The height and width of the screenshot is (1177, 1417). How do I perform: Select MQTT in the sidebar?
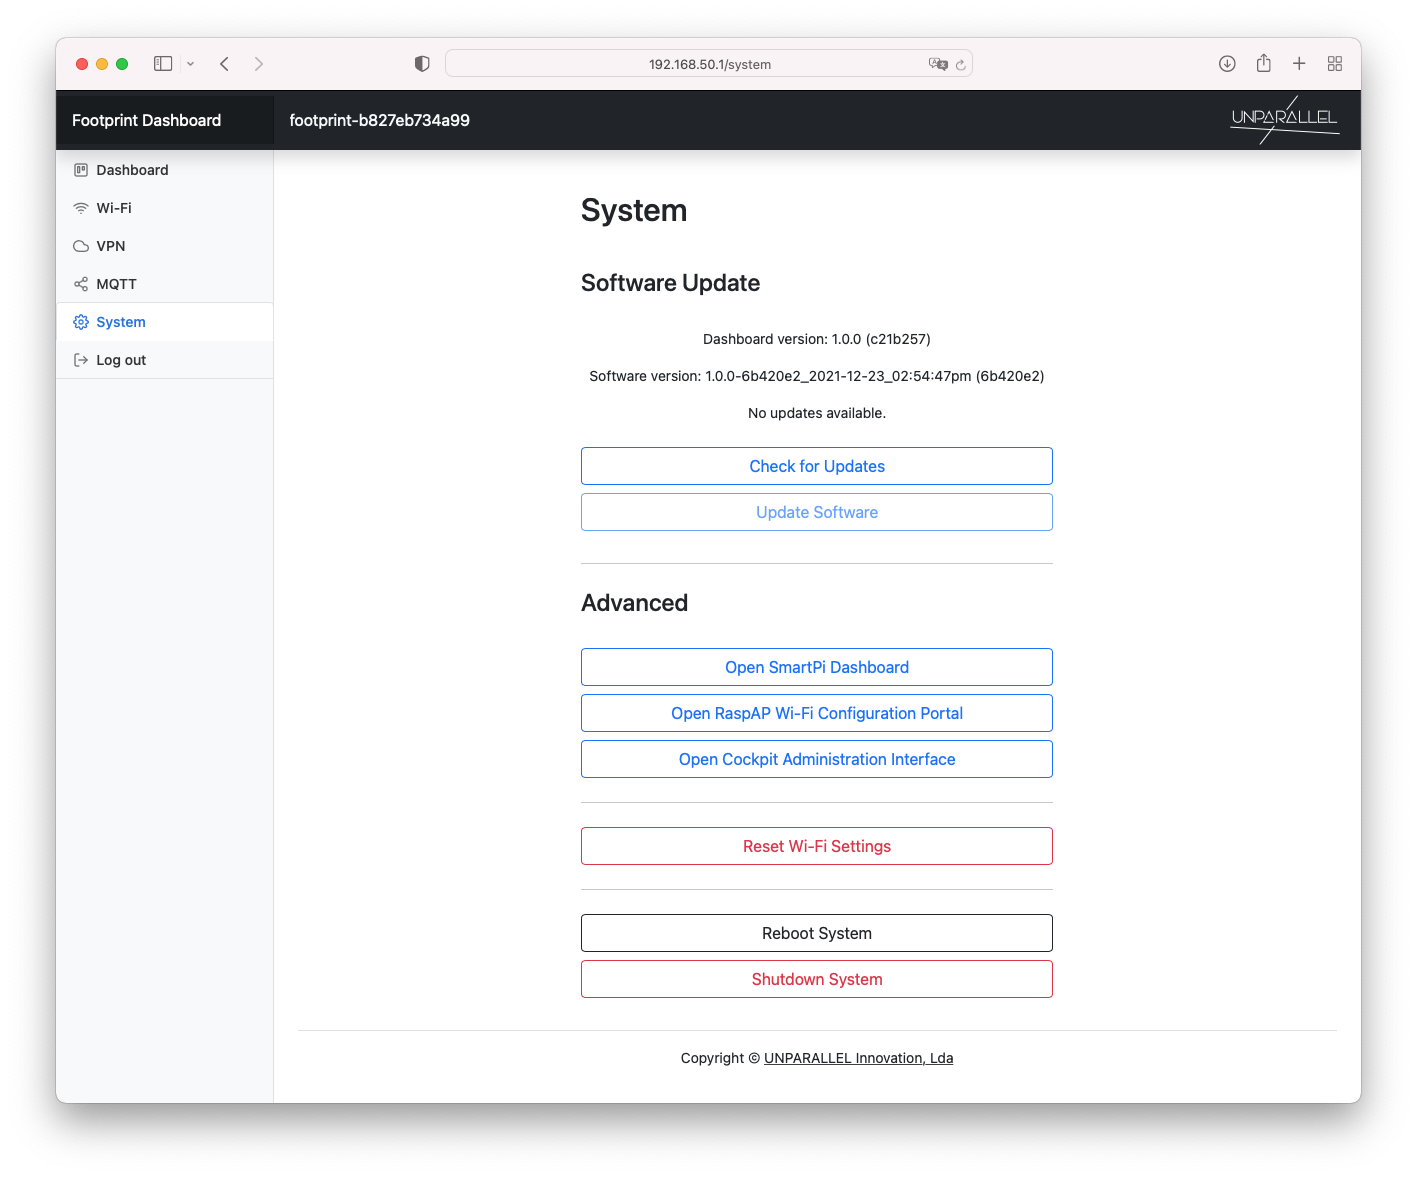click(165, 284)
